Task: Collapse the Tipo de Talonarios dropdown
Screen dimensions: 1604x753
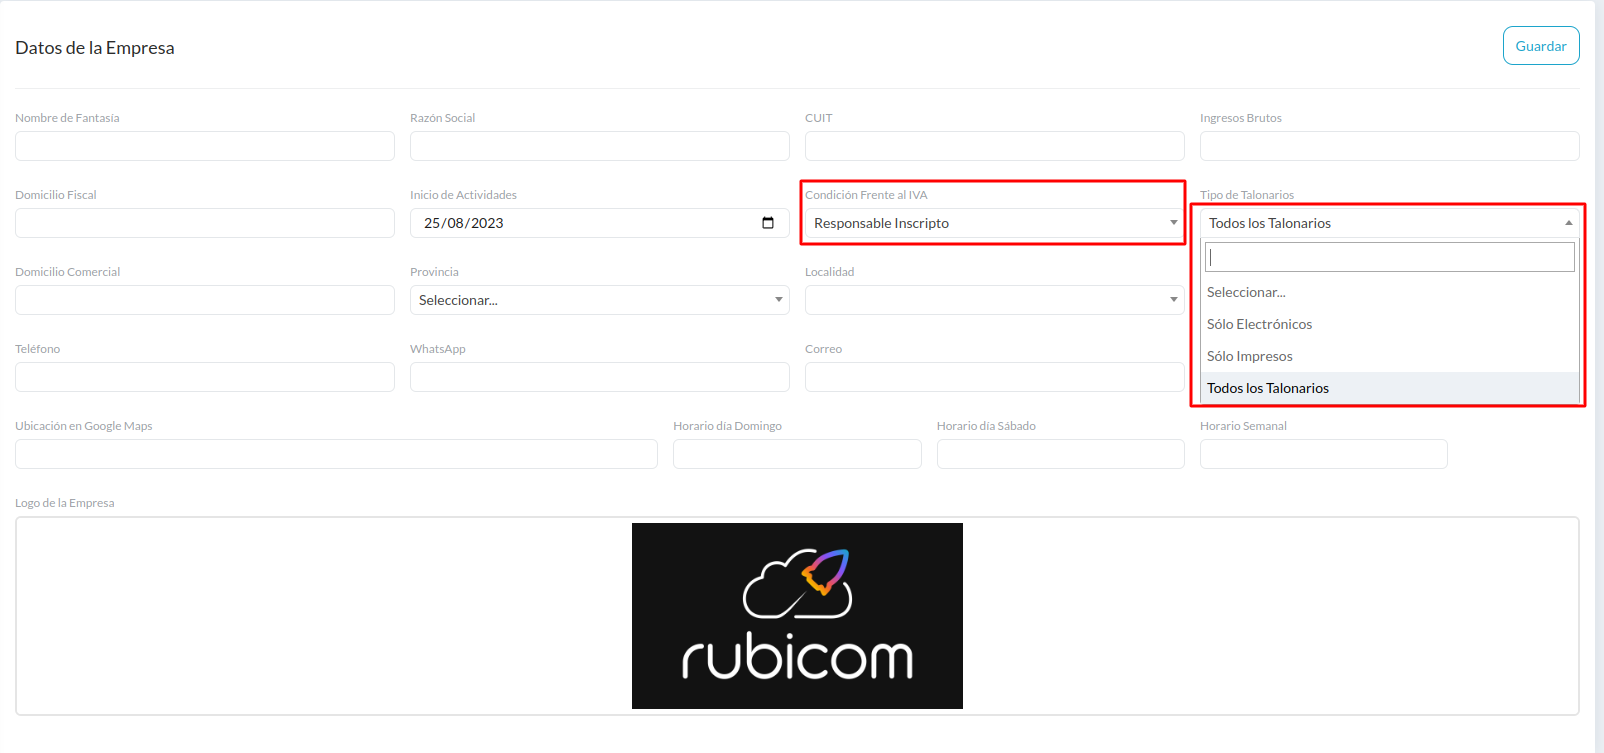Action: click(1388, 223)
